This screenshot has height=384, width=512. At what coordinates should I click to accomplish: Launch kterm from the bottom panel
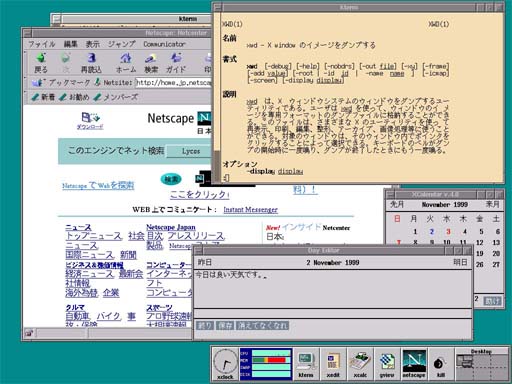pyautogui.click(x=306, y=364)
